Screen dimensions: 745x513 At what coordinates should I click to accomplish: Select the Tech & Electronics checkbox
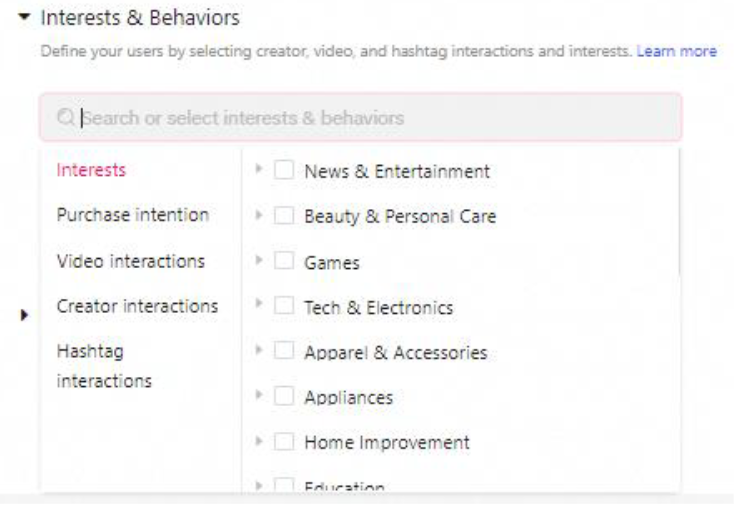click(x=284, y=307)
